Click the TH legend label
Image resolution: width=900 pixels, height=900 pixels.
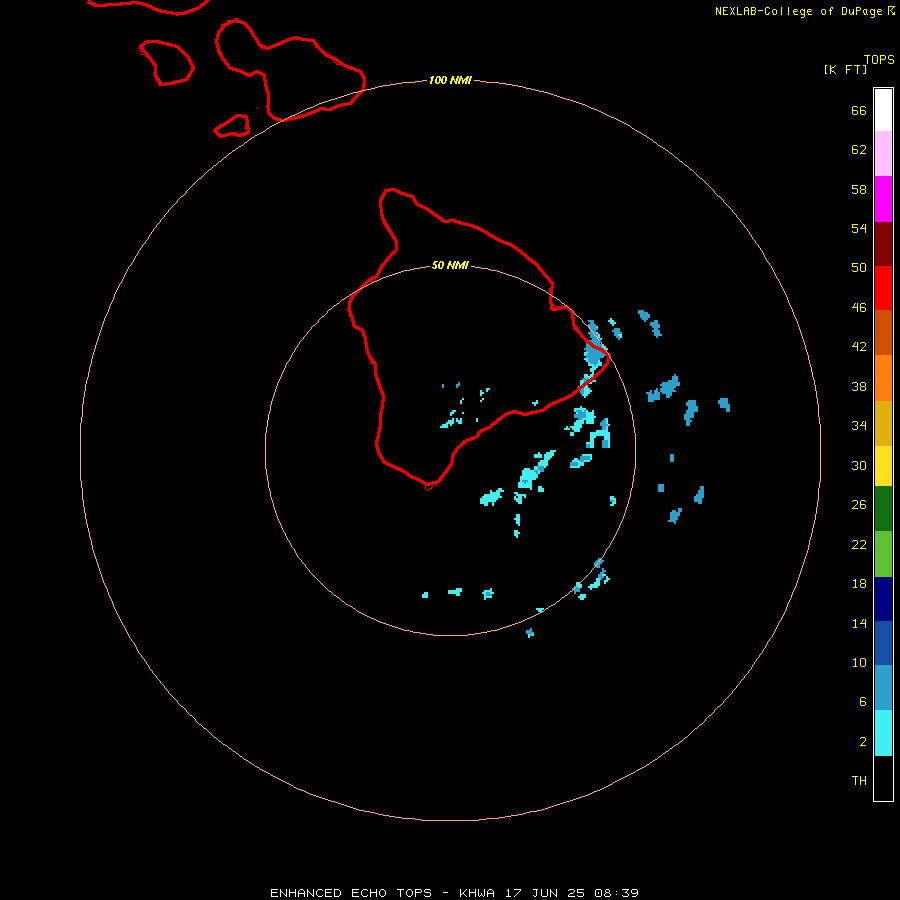pyautogui.click(x=859, y=780)
